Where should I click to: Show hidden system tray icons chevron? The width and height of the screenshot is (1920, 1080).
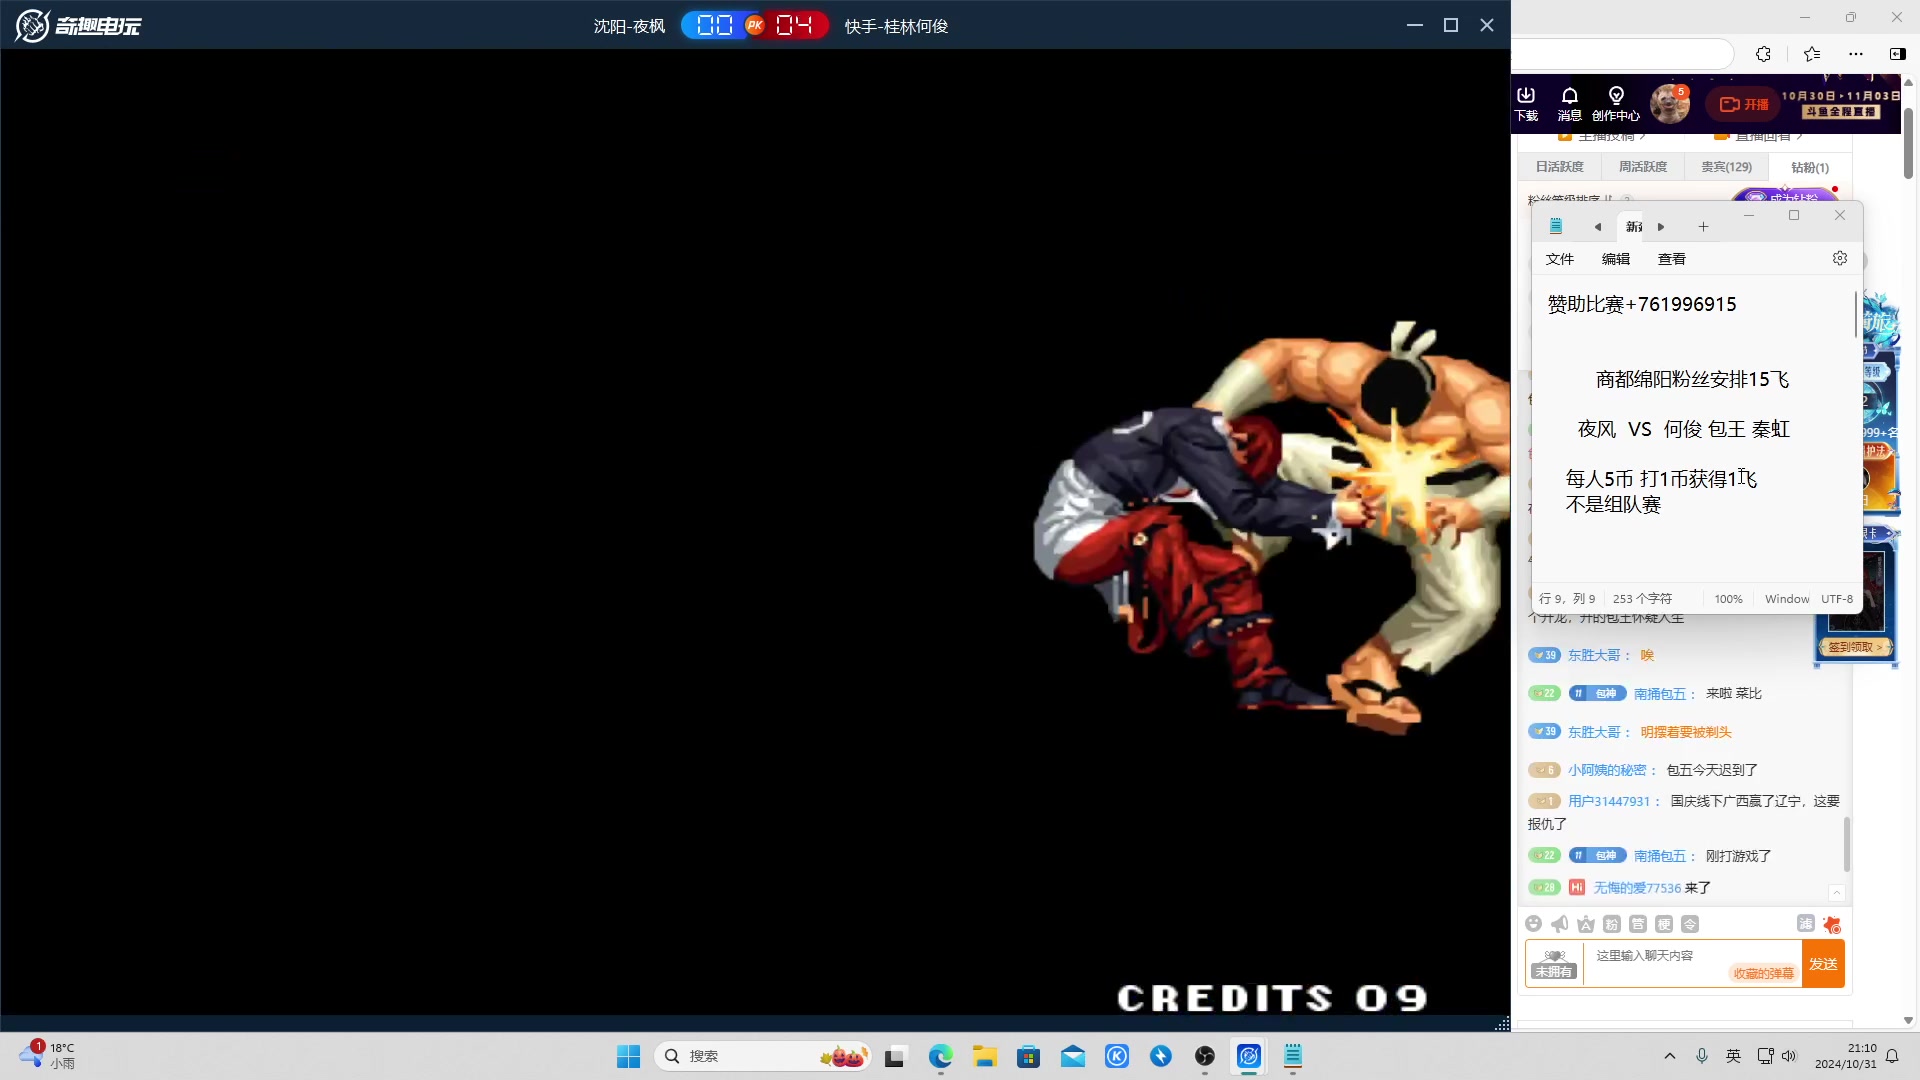click(x=1669, y=1056)
